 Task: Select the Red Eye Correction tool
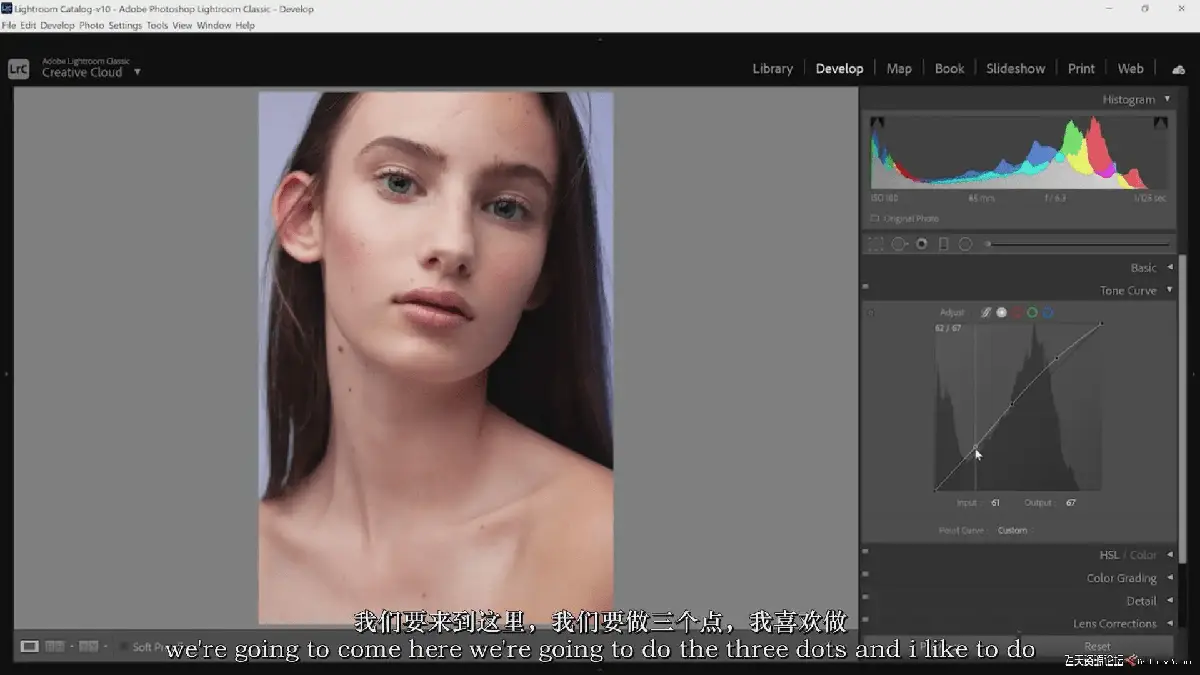921,244
